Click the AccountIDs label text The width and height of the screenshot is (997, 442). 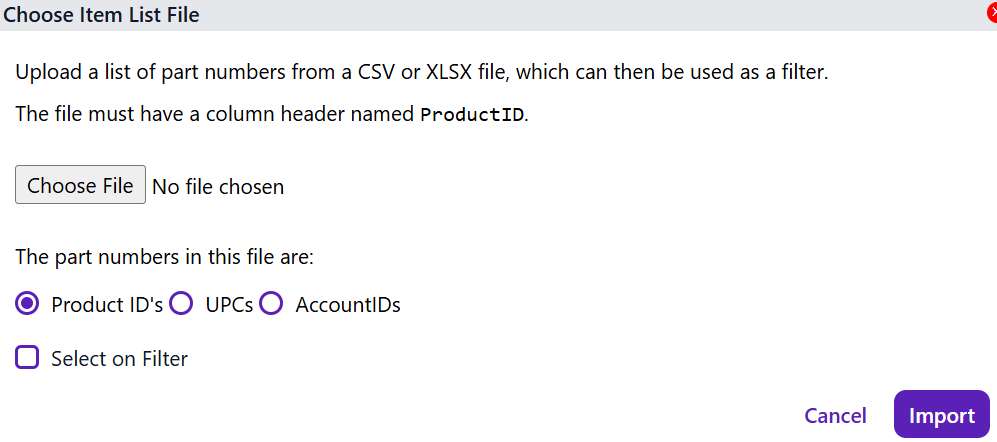(x=348, y=305)
